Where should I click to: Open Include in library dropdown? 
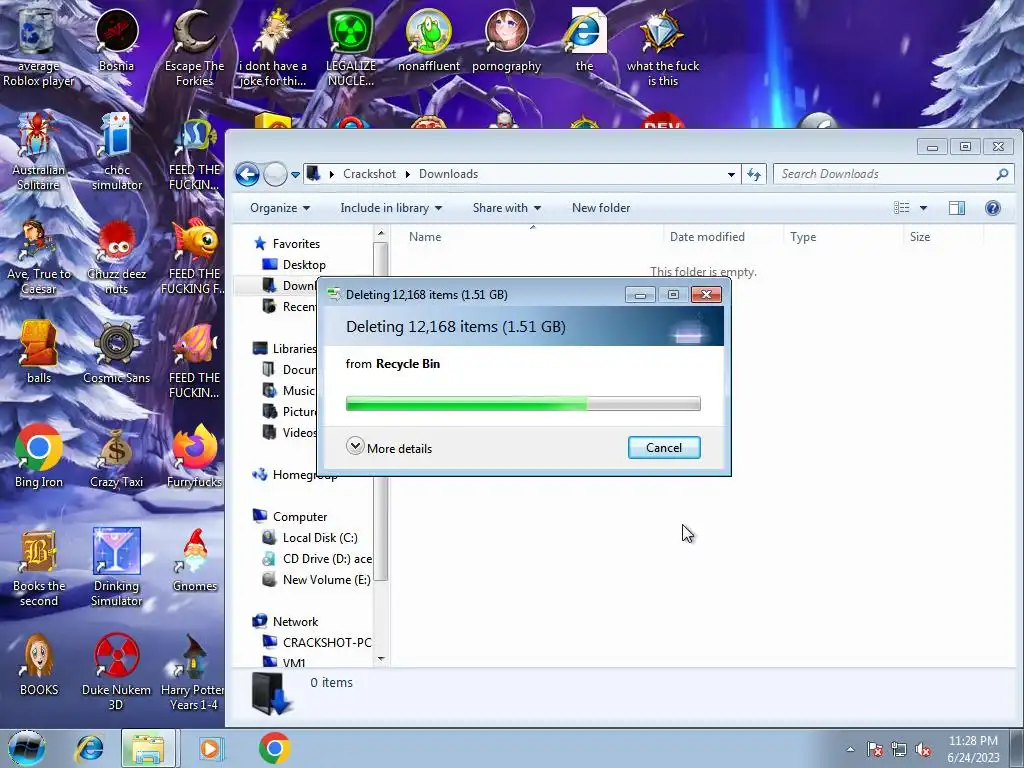(x=391, y=208)
